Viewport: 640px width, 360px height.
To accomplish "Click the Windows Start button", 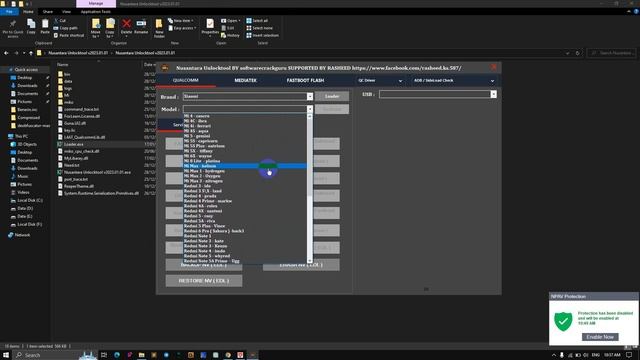I will [6, 355].
